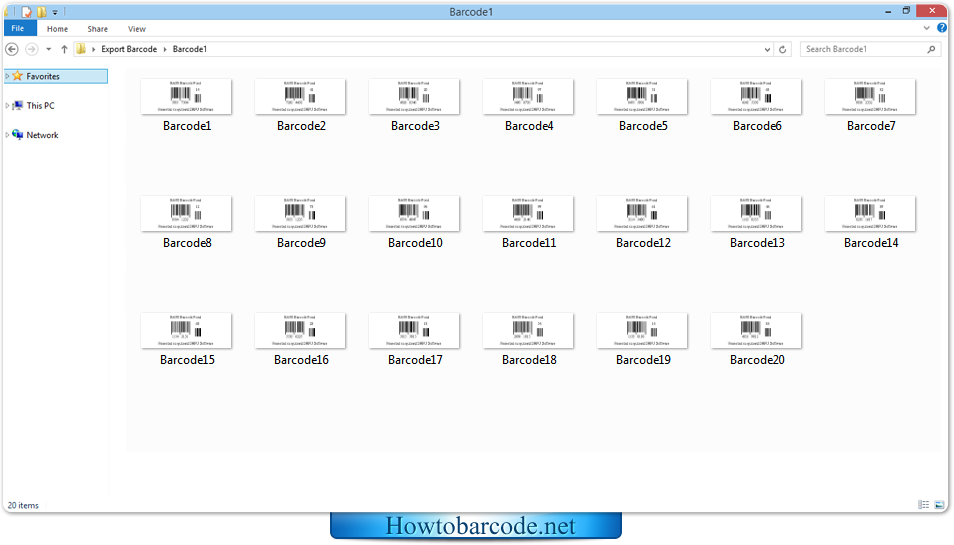Click the Properties icon in quick access toolbar
Viewport: 954px width, 545px height.
(27, 12)
